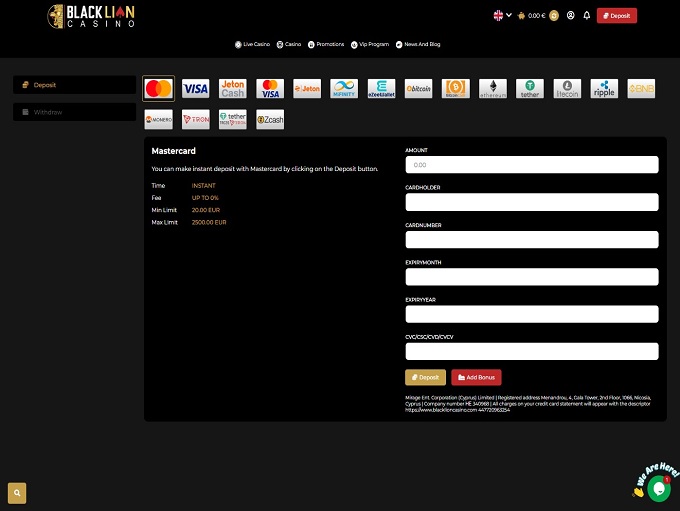The height and width of the screenshot is (511, 680).
Task: Open the user account profile icon
Action: [x=570, y=16]
